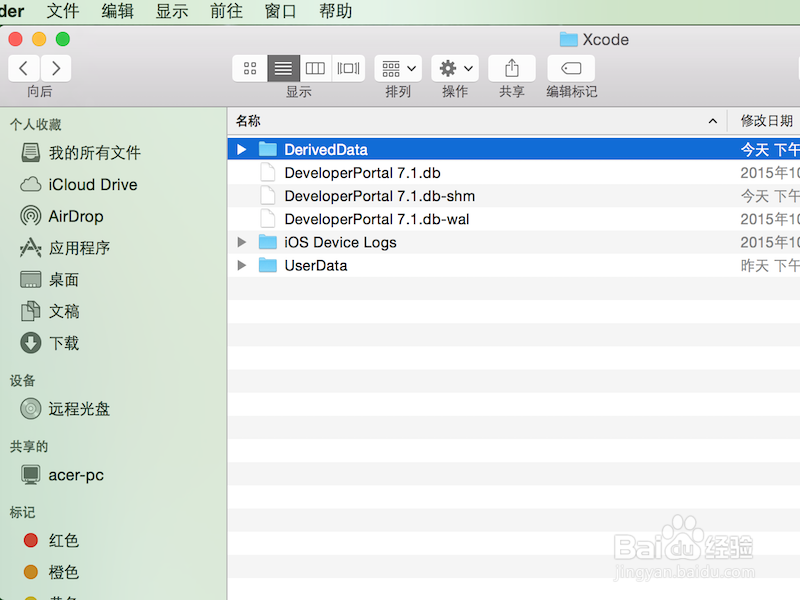Click the back navigation arrow
This screenshot has width=800, height=600.
(22, 68)
